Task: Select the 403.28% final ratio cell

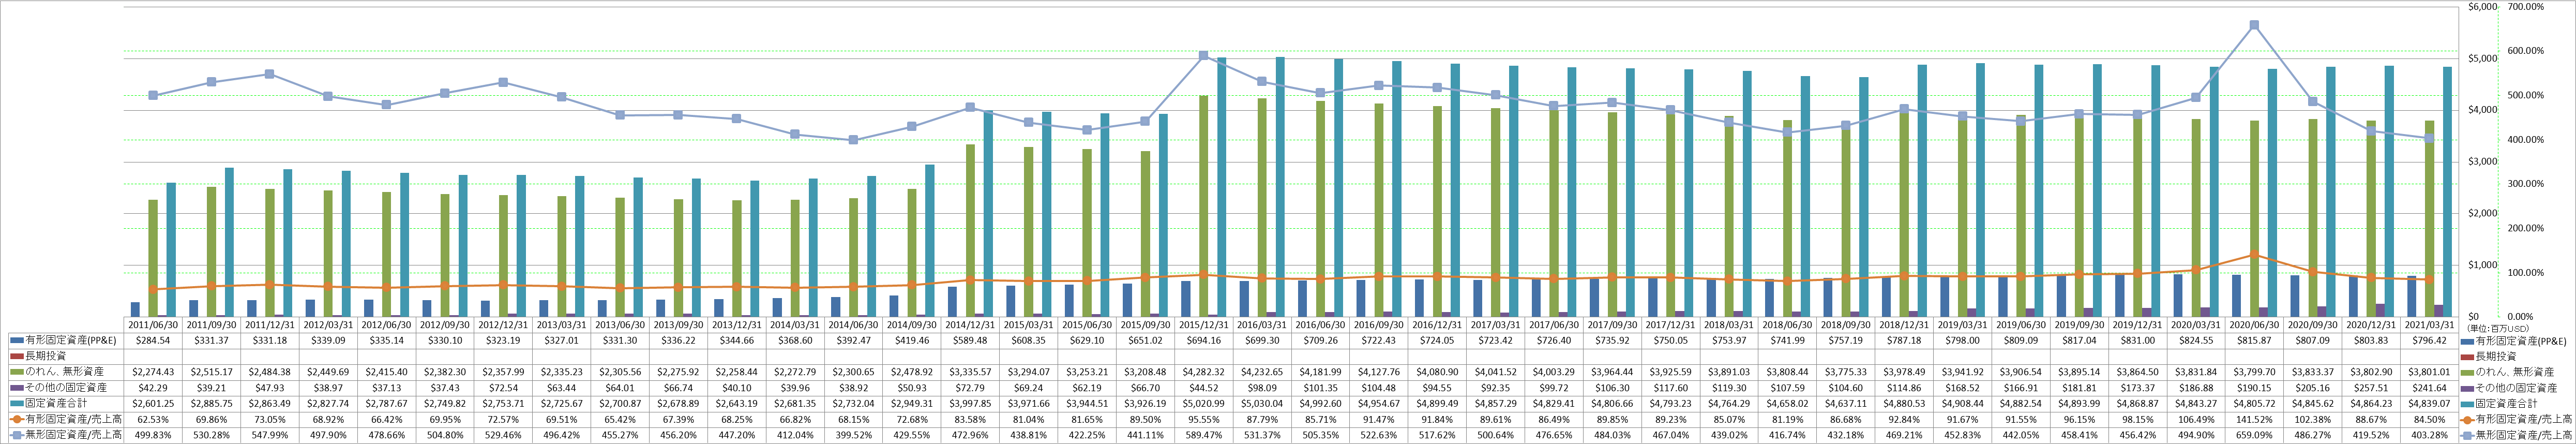Action: pyautogui.click(x=2429, y=435)
